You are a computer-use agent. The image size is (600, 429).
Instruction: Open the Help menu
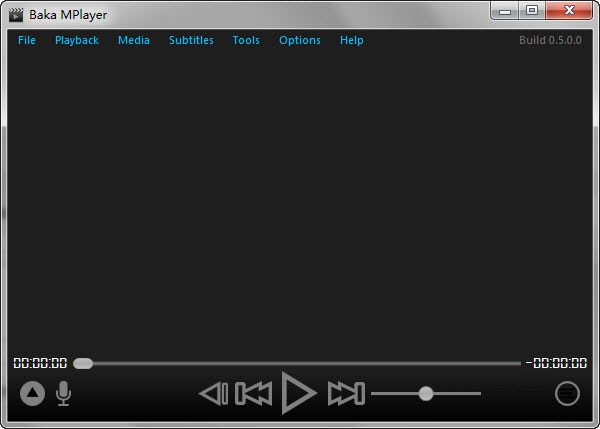(x=352, y=40)
